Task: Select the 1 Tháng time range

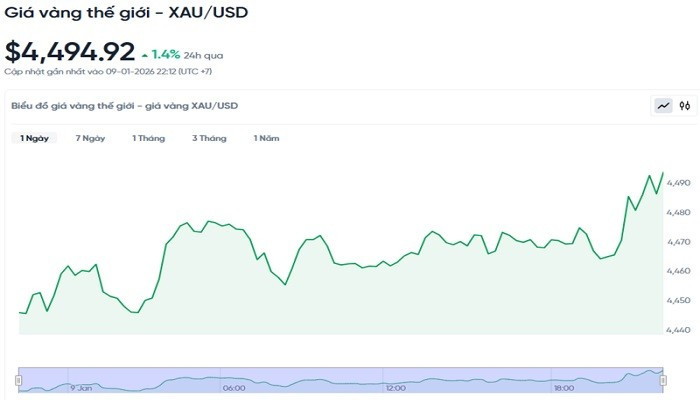Action: pos(148,138)
